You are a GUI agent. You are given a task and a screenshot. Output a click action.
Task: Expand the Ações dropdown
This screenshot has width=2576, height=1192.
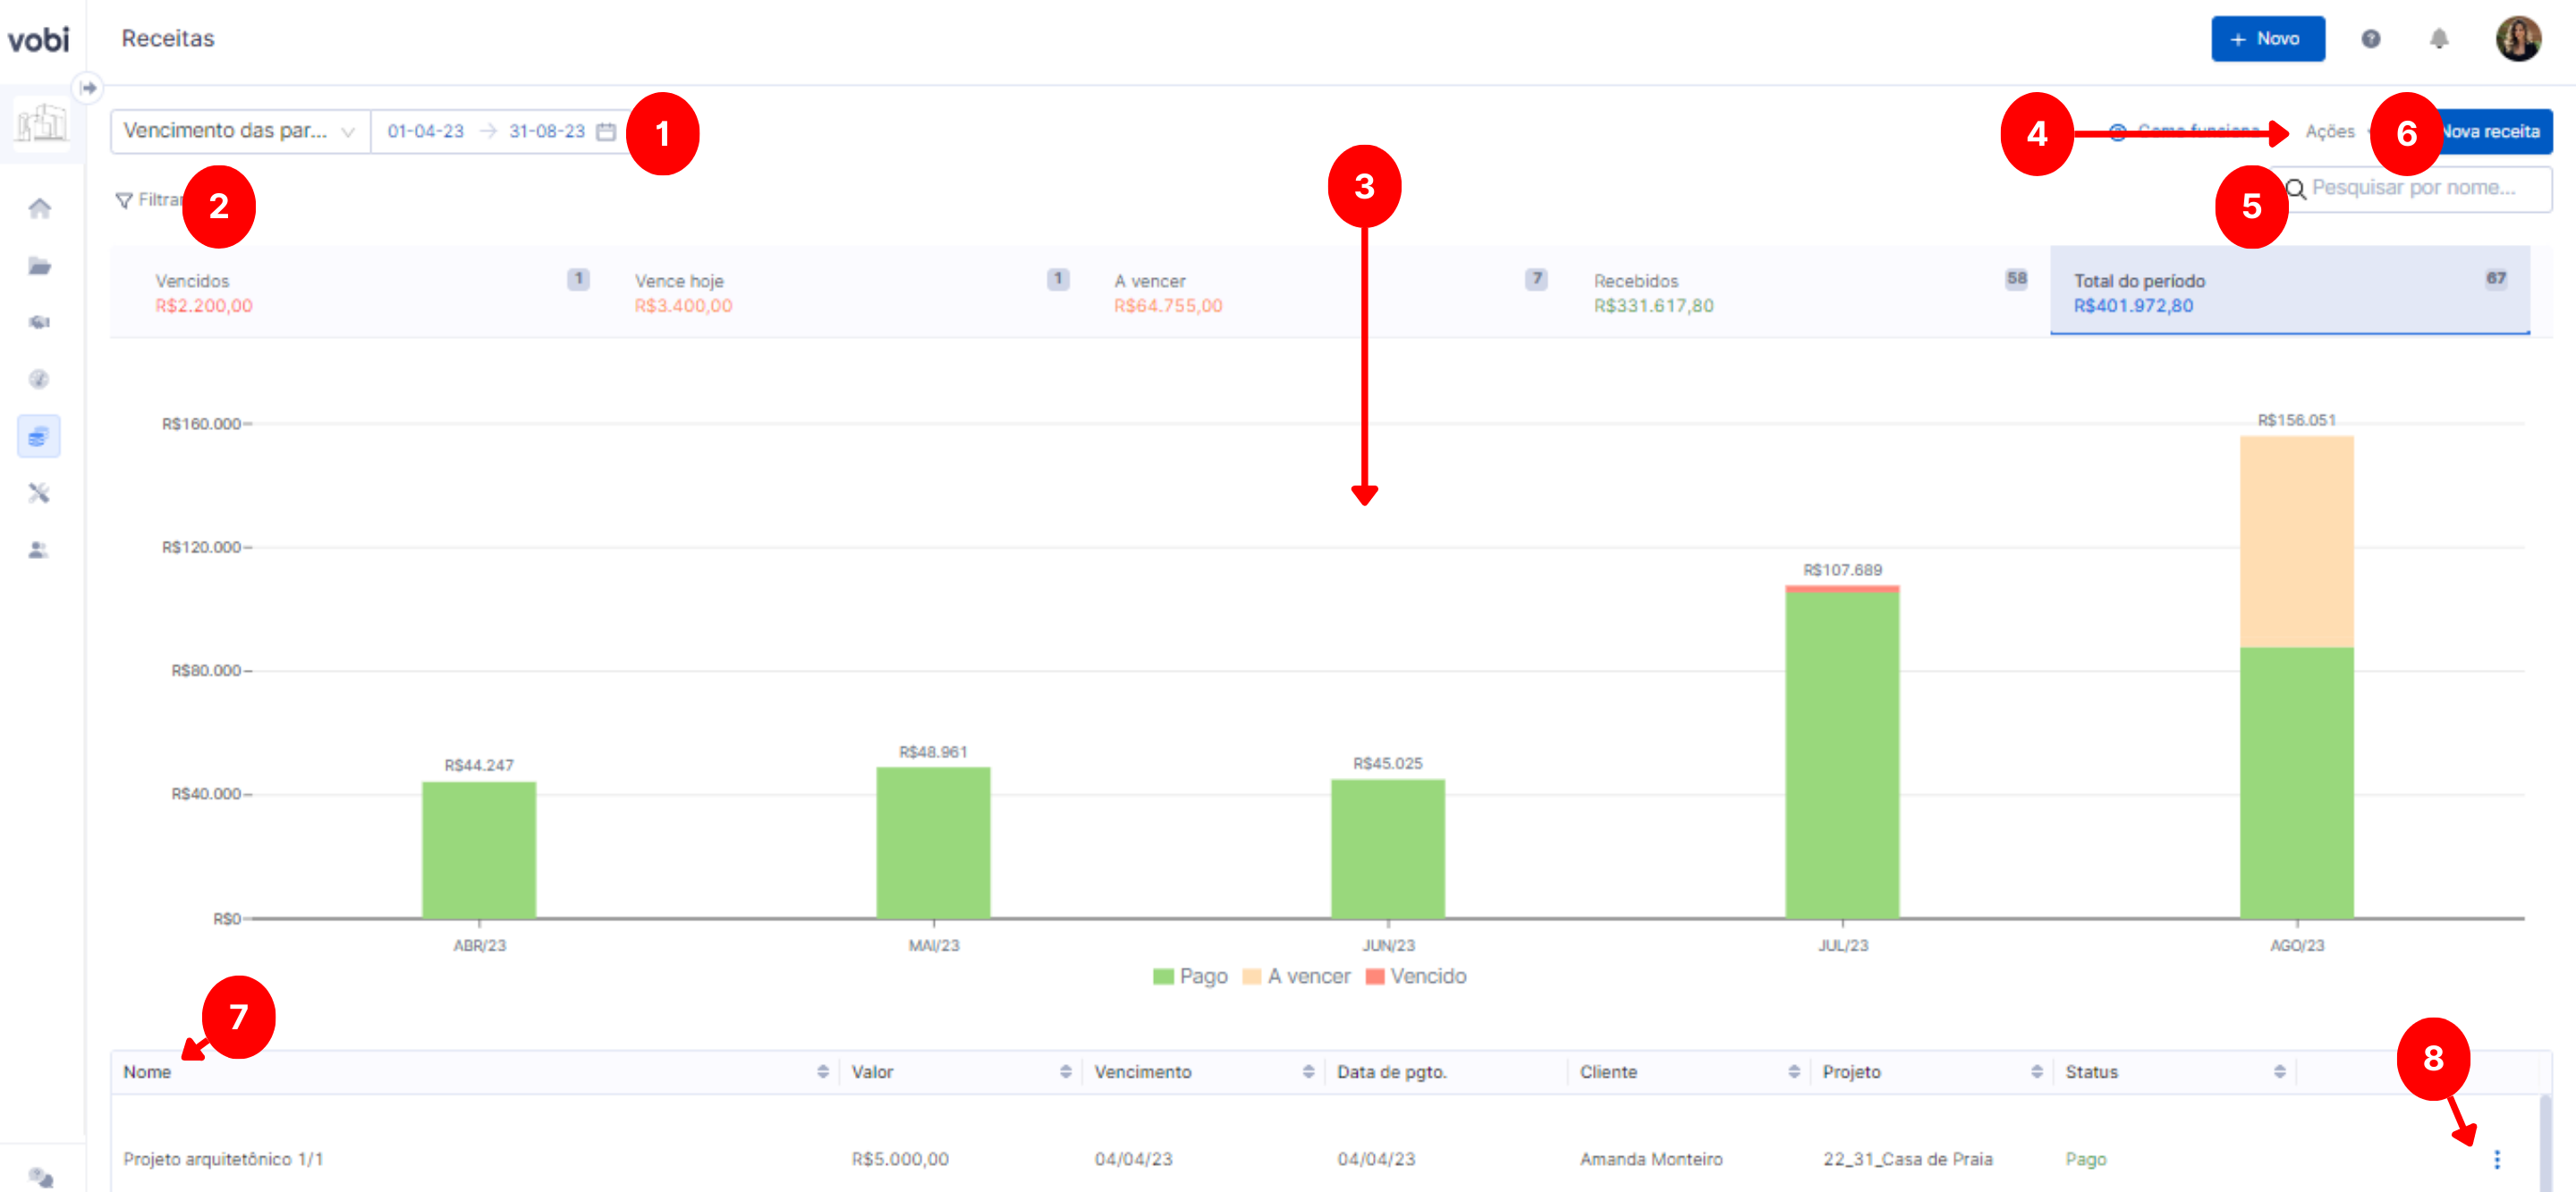tap(2329, 131)
